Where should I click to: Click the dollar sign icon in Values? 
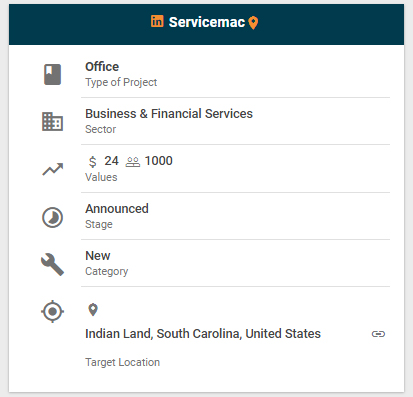tap(93, 162)
